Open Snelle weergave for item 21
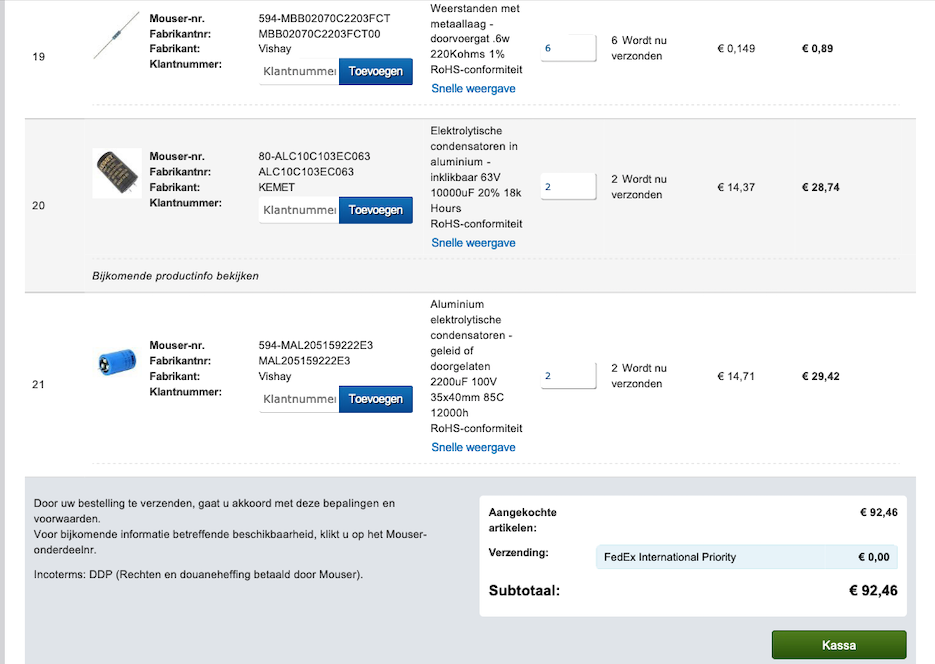Image resolution: width=935 pixels, height=664 pixels. pyautogui.click(x=473, y=447)
